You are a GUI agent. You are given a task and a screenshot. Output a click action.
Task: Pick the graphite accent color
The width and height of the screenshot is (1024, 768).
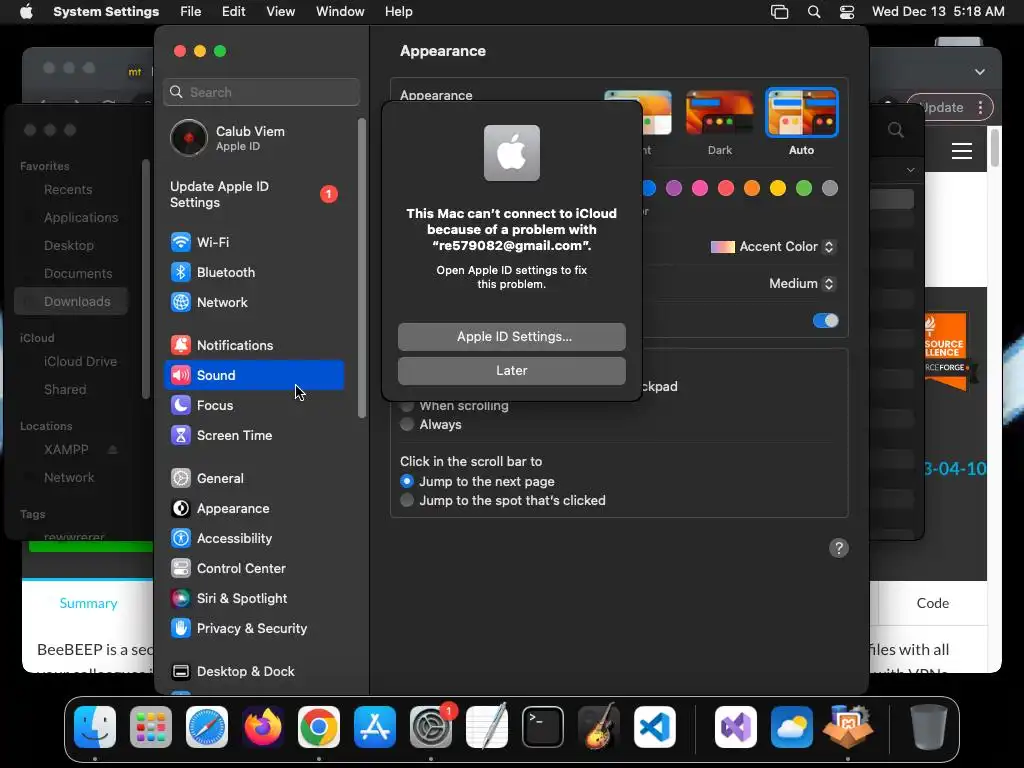pos(830,189)
